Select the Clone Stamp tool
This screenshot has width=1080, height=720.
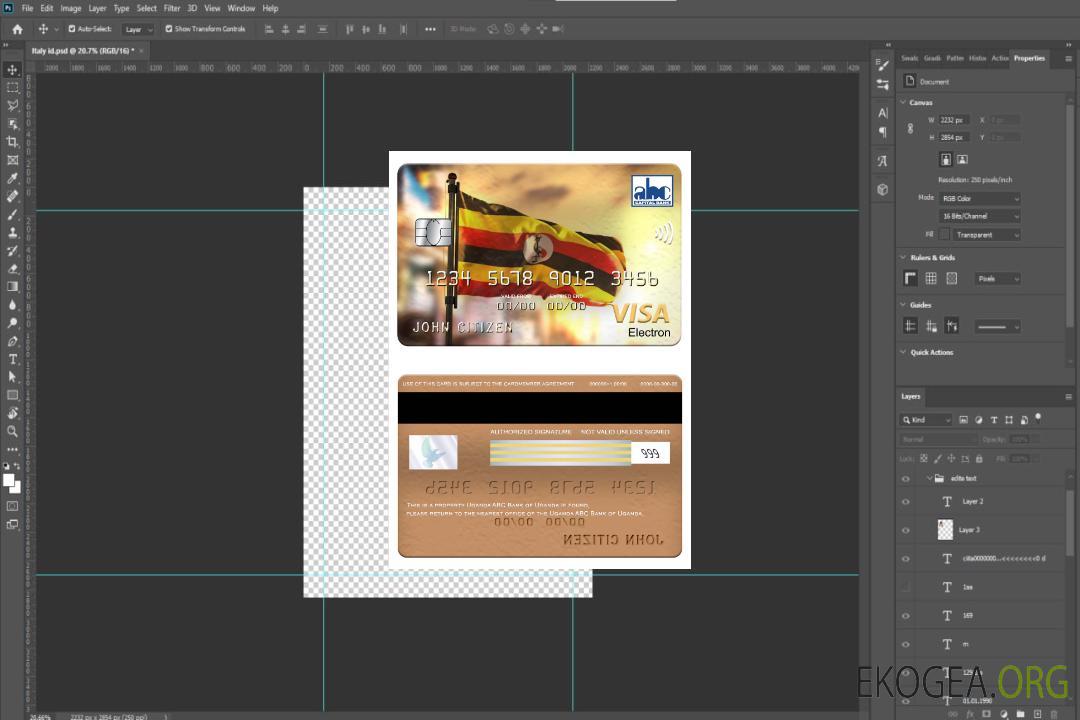12,232
